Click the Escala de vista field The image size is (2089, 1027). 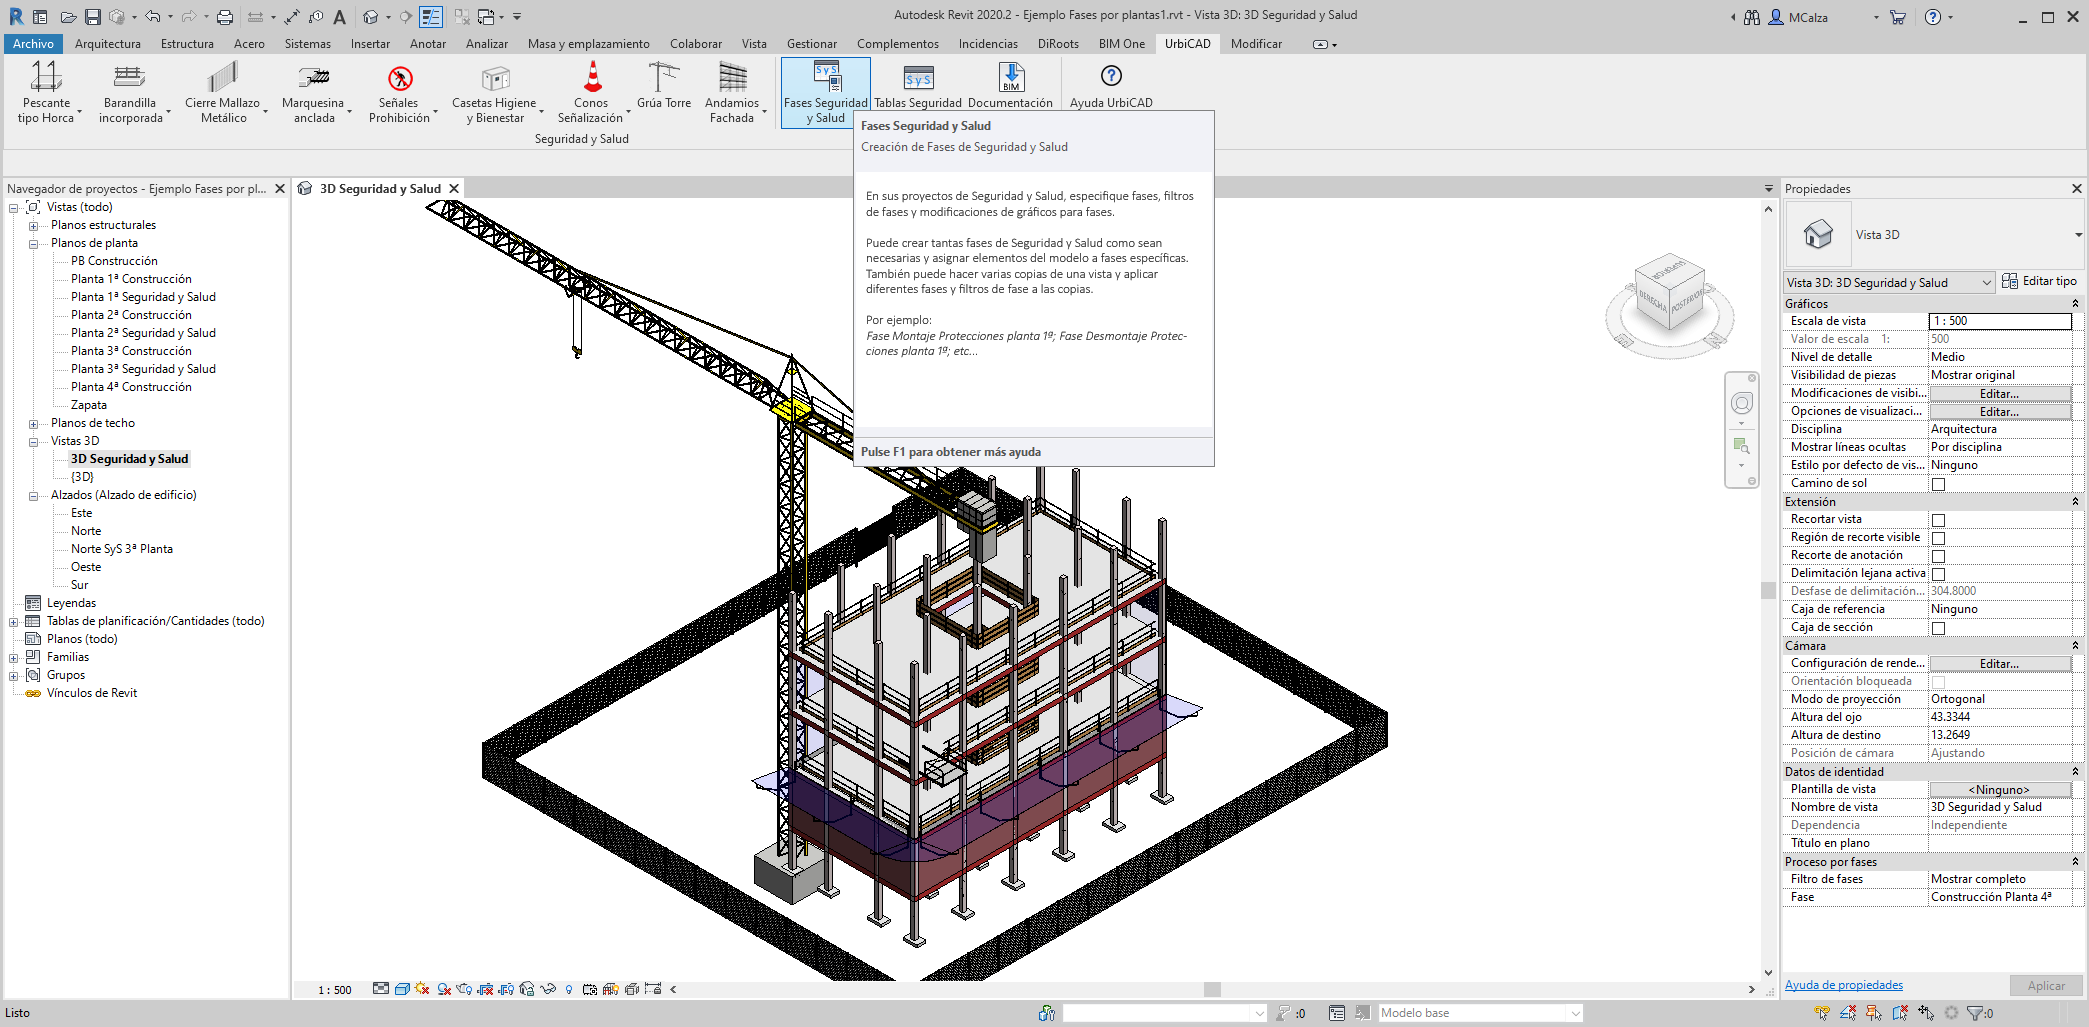pyautogui.click(x=1998, y=321)
